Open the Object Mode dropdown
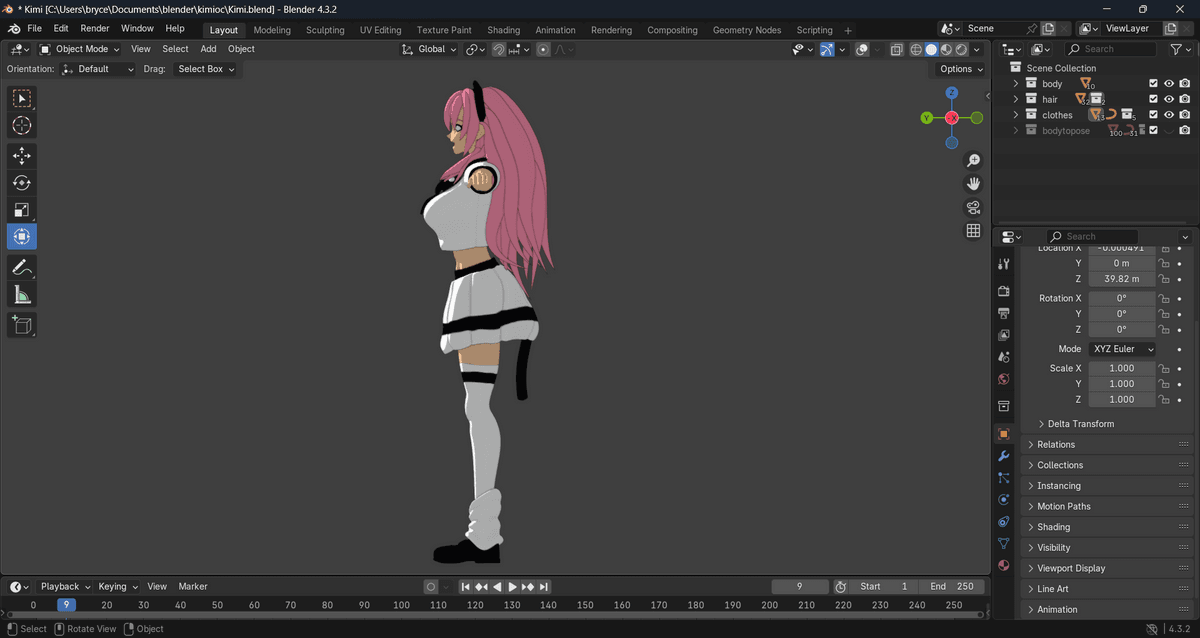Screen dimensions: 1200x638 click(x=79, y=49)
